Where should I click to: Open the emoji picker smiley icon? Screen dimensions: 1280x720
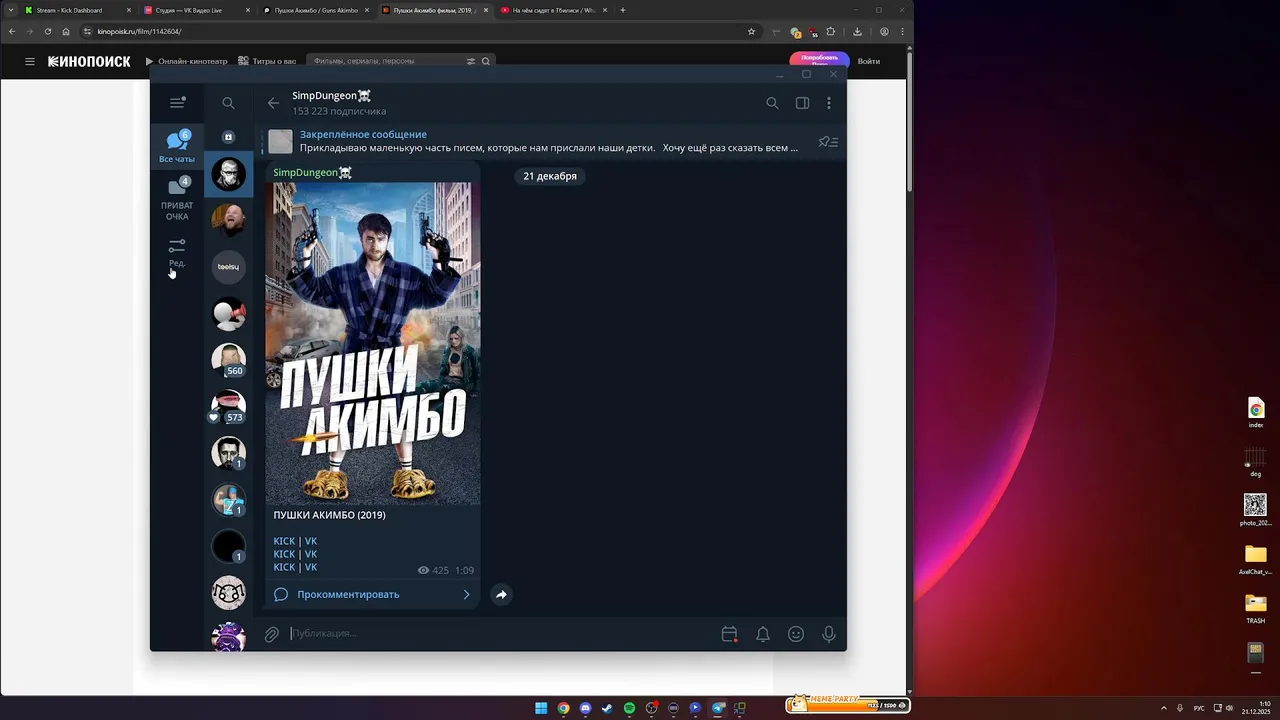click(x=796, y=634)
